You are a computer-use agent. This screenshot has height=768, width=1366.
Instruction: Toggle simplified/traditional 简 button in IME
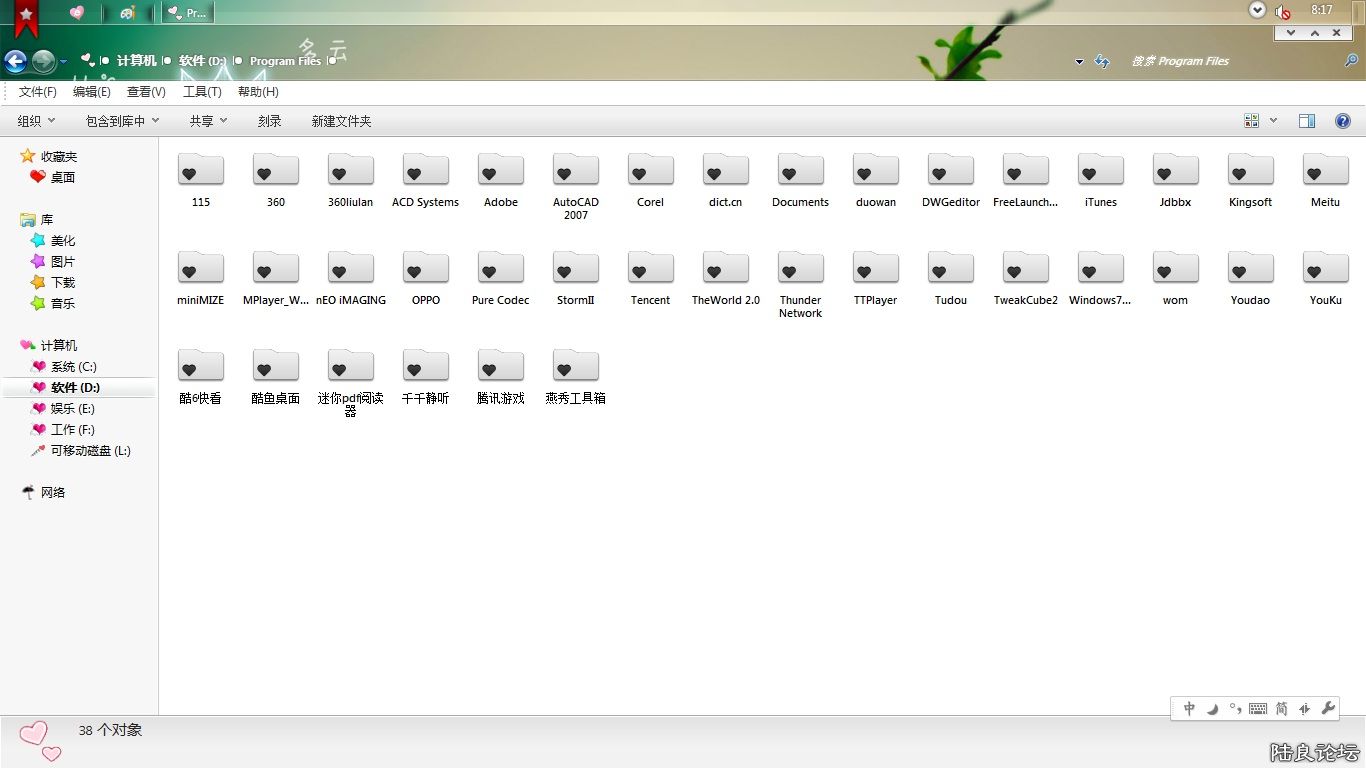(x=1281, y=708)
